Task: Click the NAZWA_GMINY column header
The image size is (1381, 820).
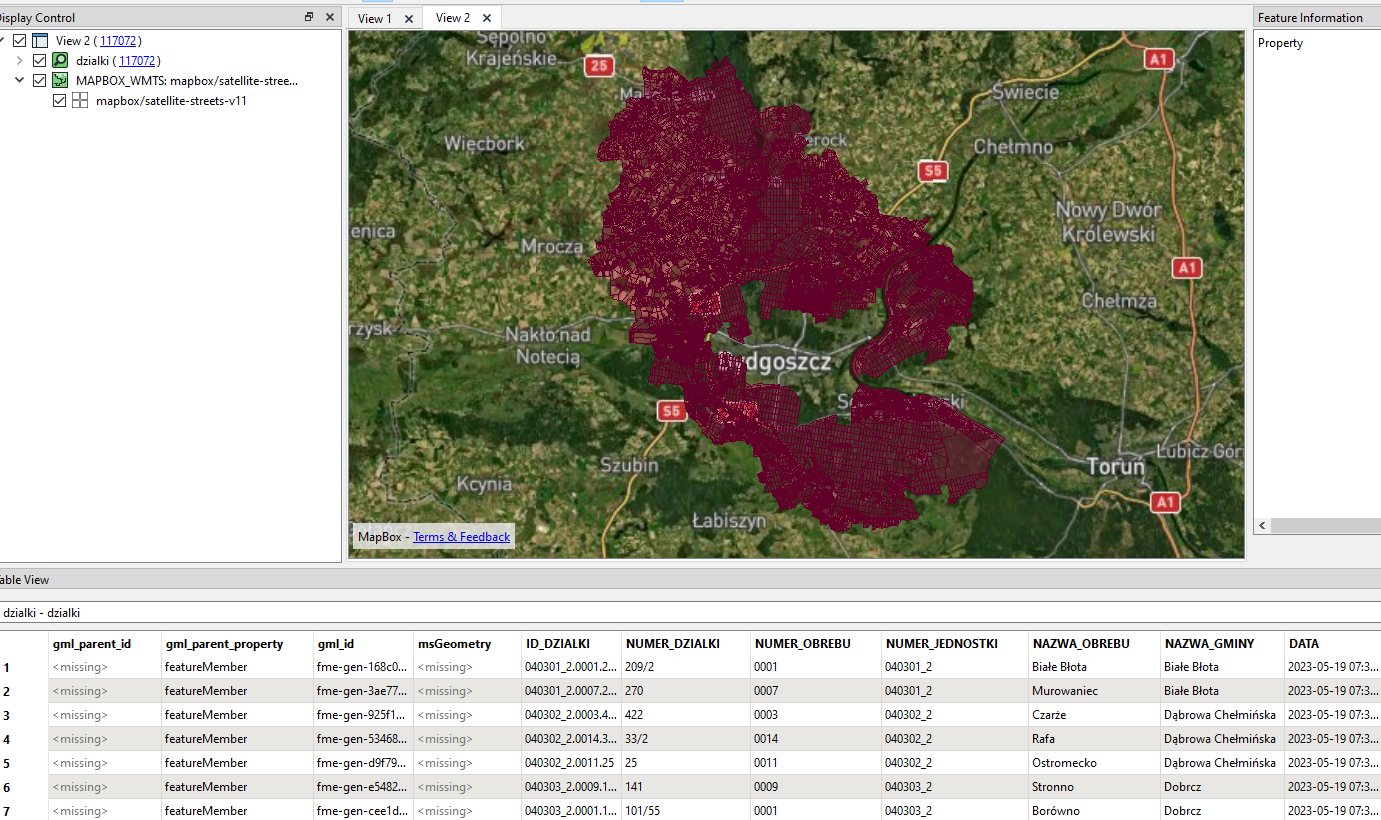Action: tap(1222, 643)
